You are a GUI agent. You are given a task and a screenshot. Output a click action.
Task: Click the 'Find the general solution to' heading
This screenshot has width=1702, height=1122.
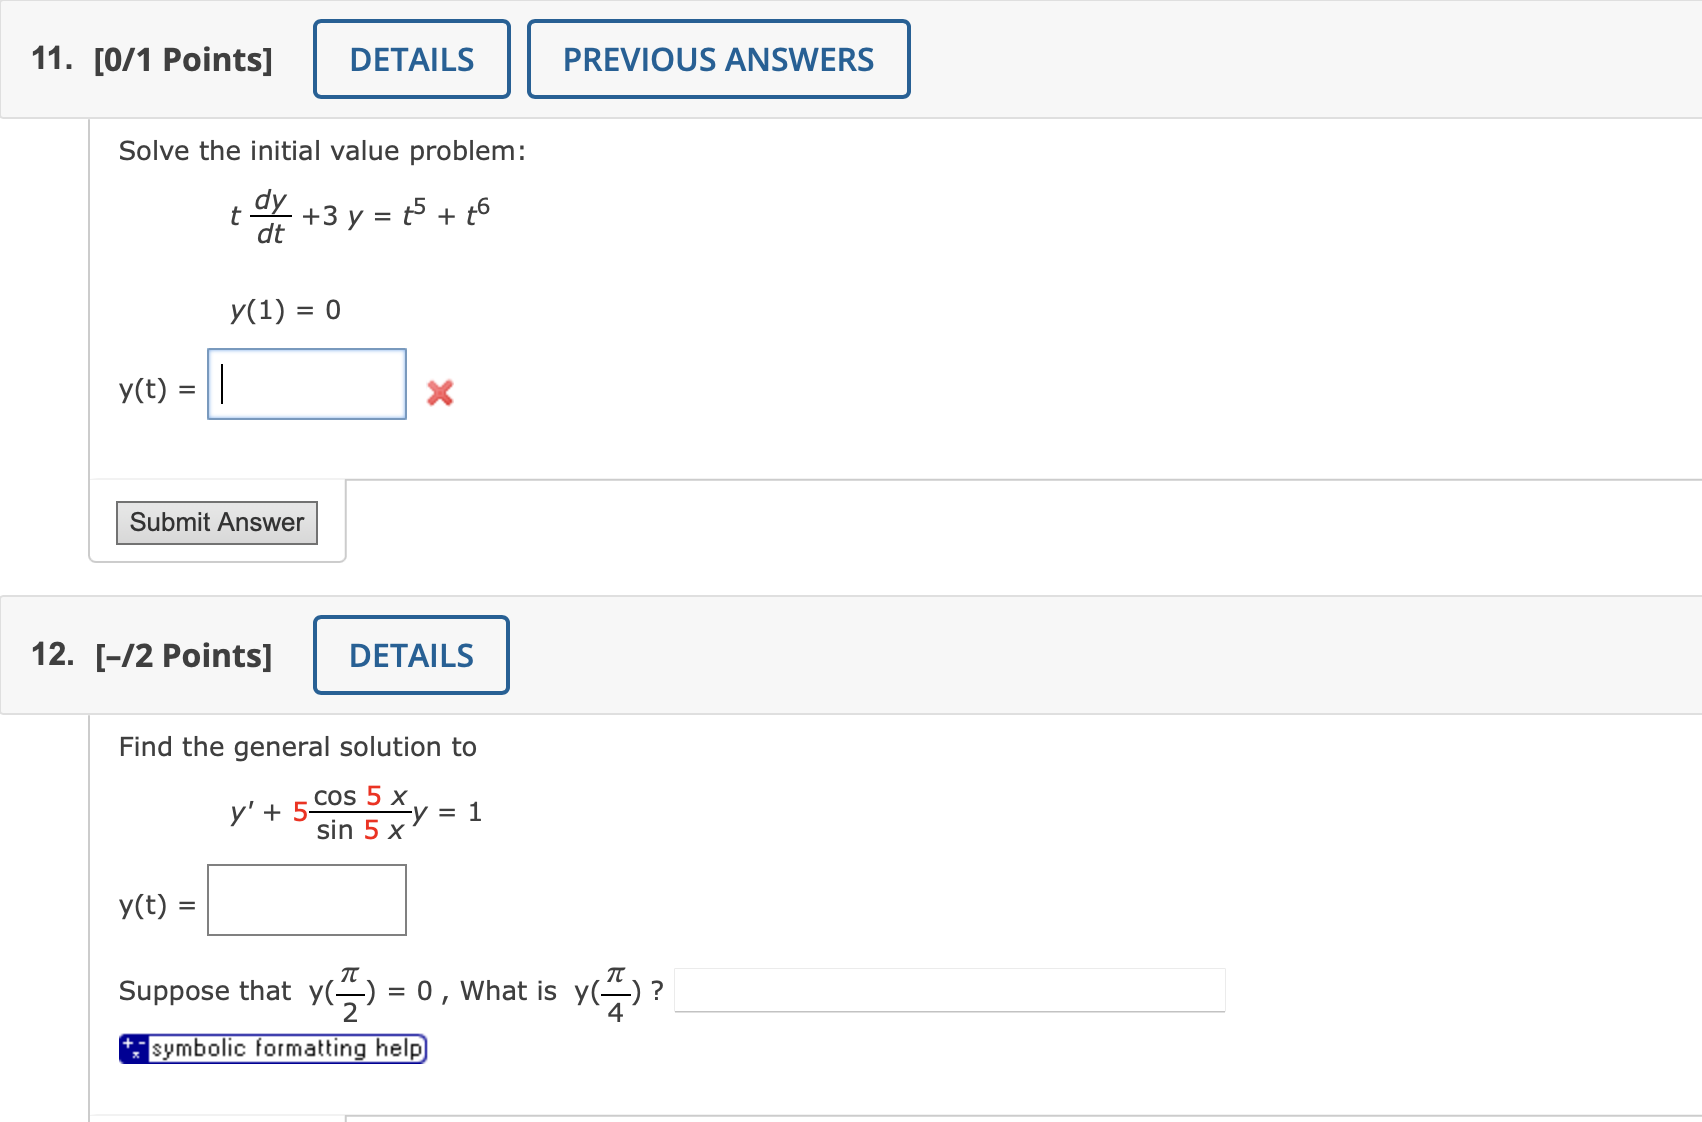pos(298,746)
